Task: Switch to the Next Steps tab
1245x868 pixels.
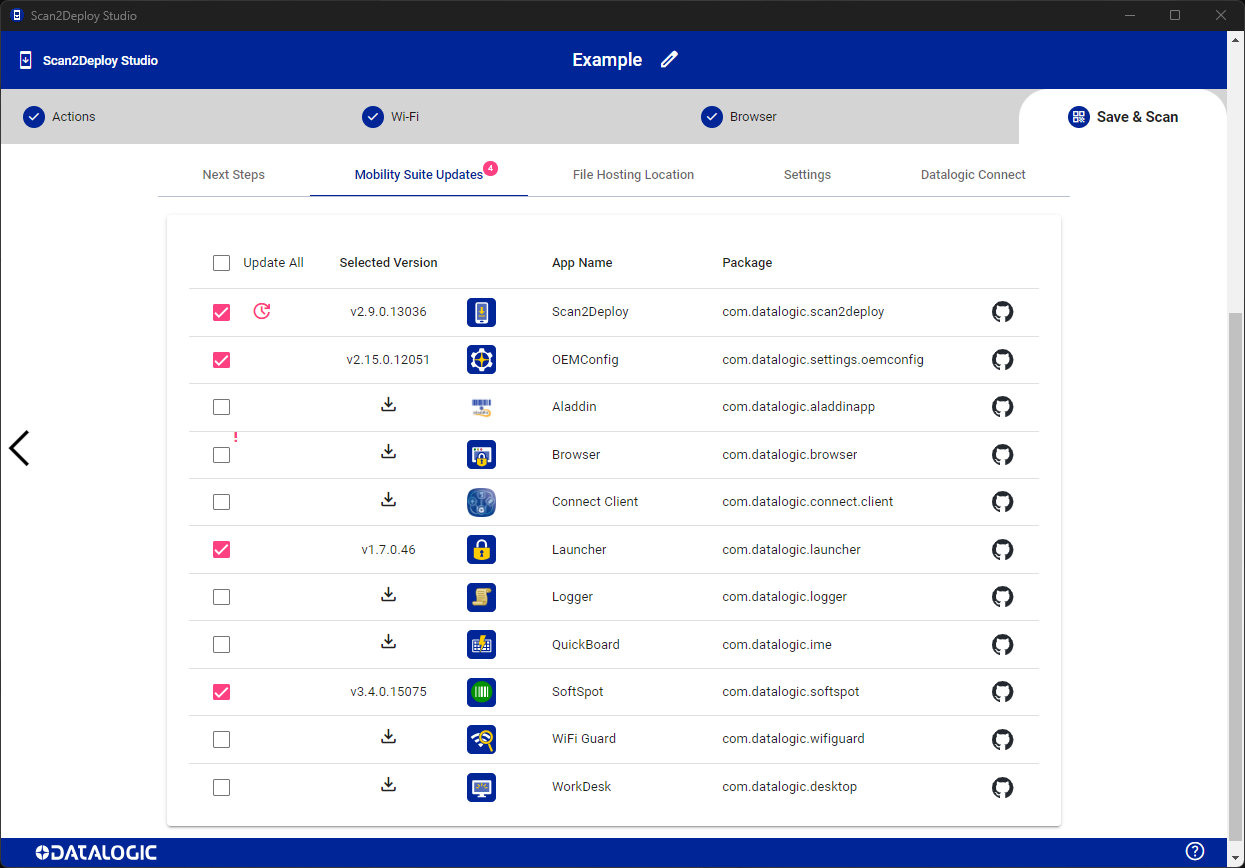Action: tap(233, 174)
